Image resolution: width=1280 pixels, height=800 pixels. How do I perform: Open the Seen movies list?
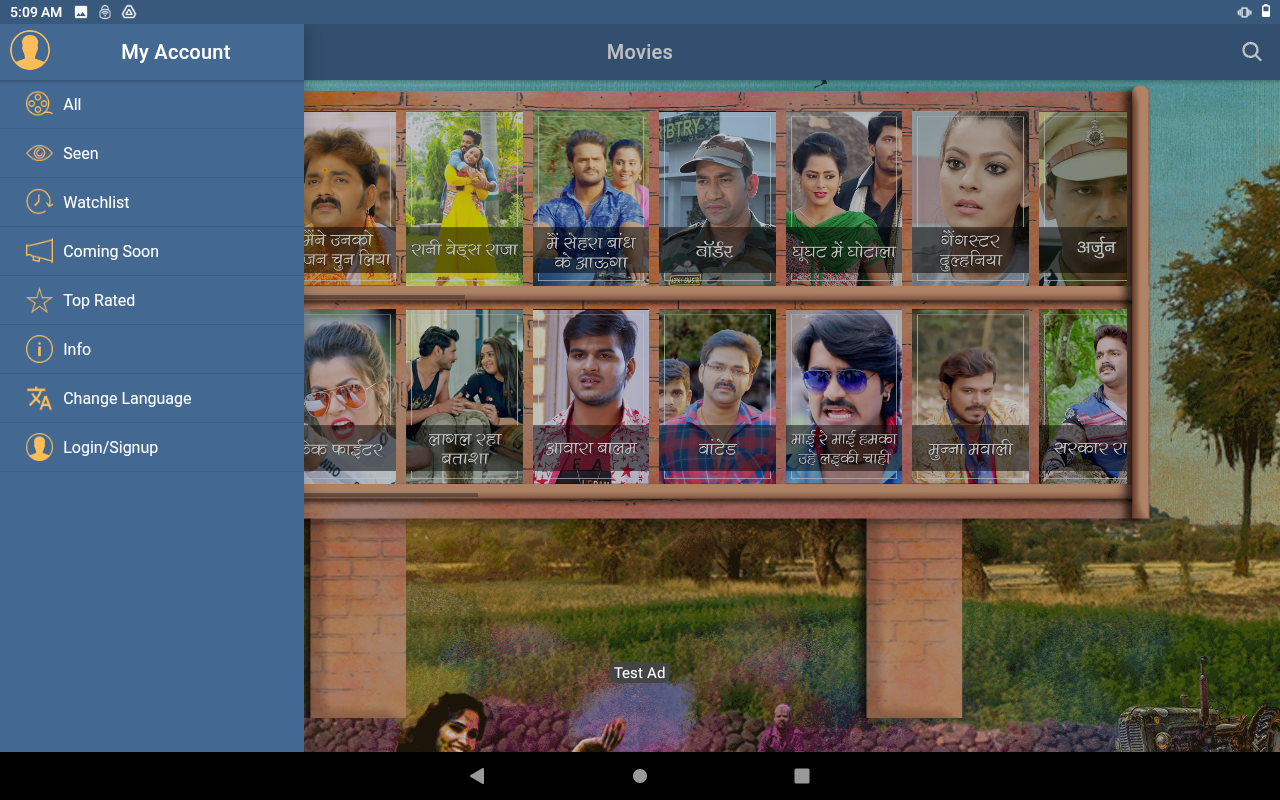coord(152,153)
